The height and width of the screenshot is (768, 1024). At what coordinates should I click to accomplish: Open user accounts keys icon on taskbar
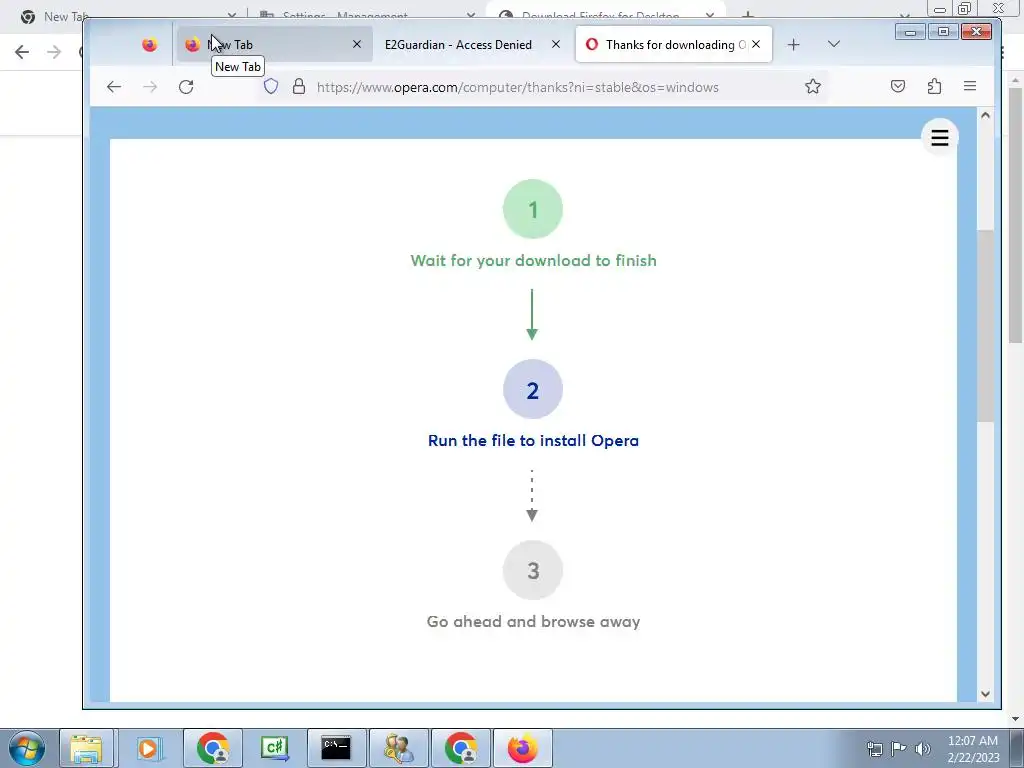coord(398,748)
